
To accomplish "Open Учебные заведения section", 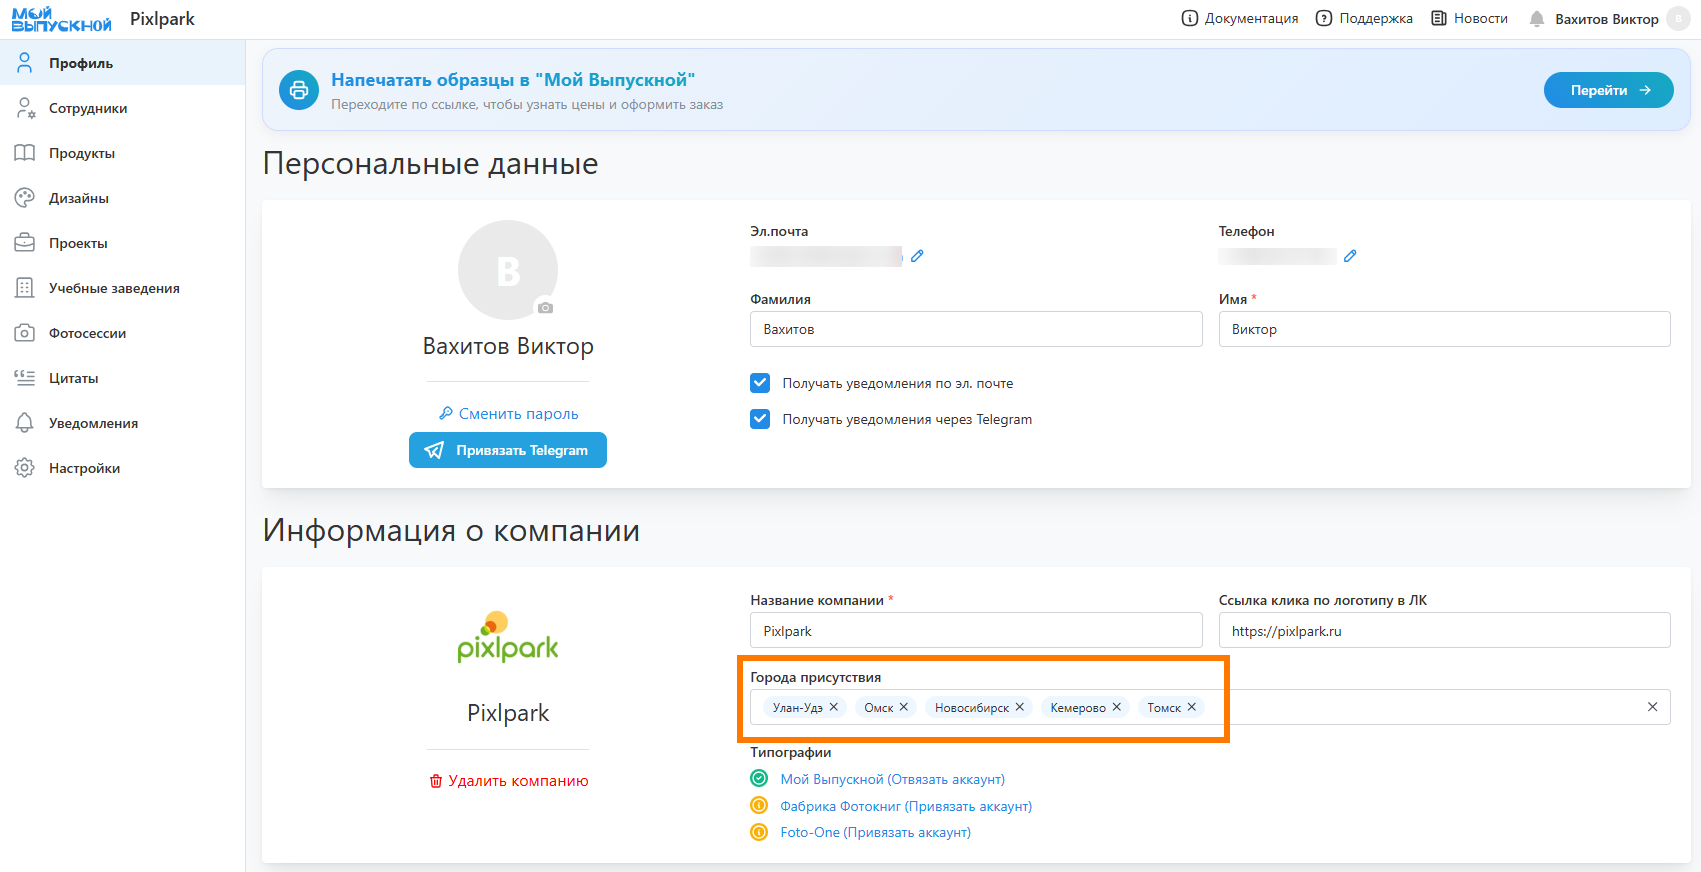I will point(114,288).
